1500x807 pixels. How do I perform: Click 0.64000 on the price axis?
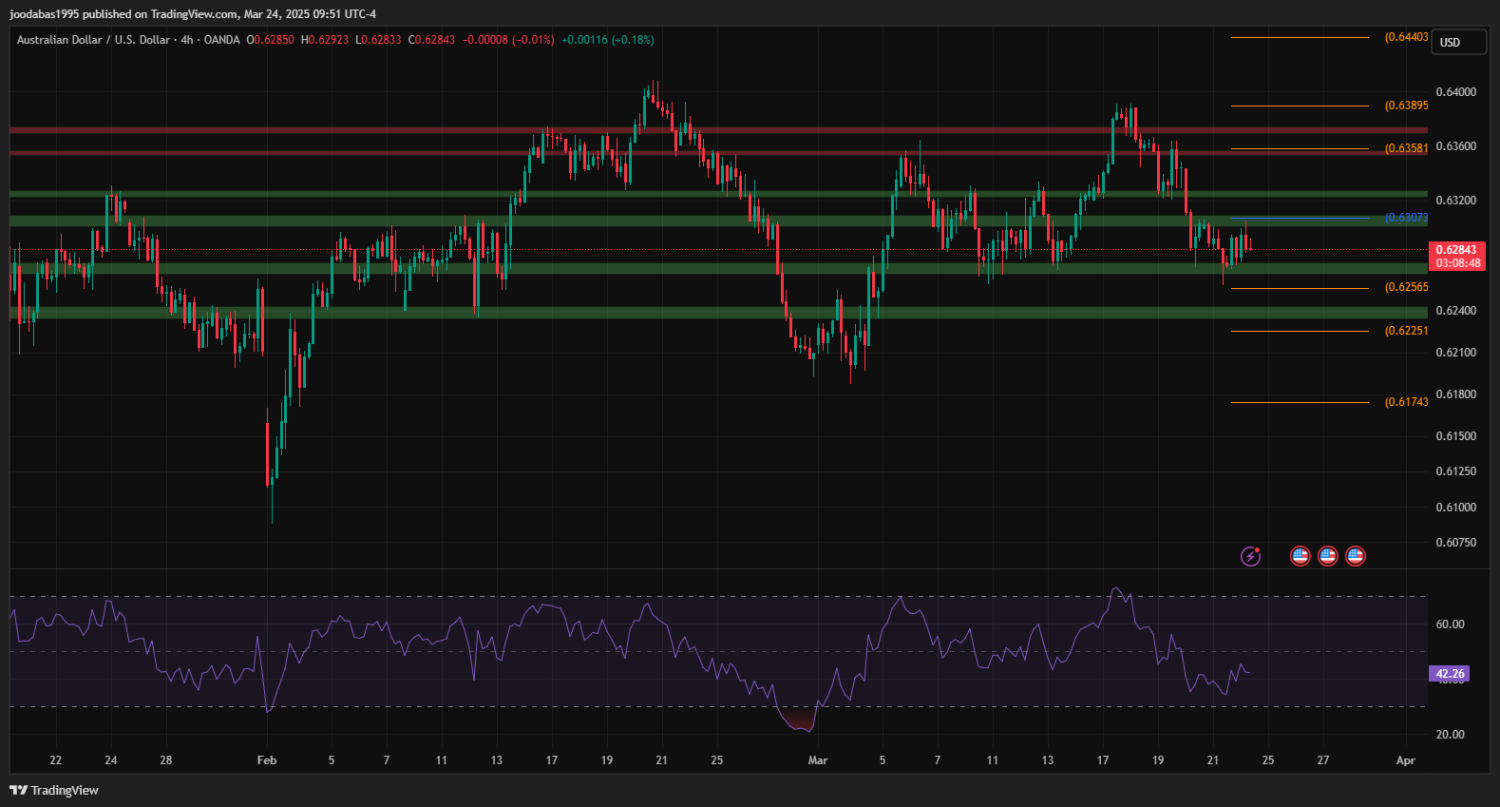1455,92
